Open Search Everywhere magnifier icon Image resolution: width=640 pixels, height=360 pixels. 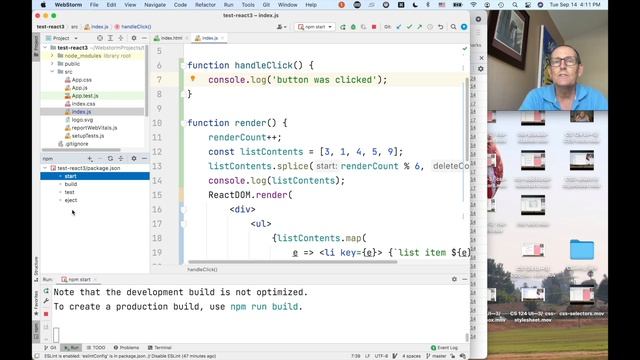pyautogui.click(x=453, y=27)
